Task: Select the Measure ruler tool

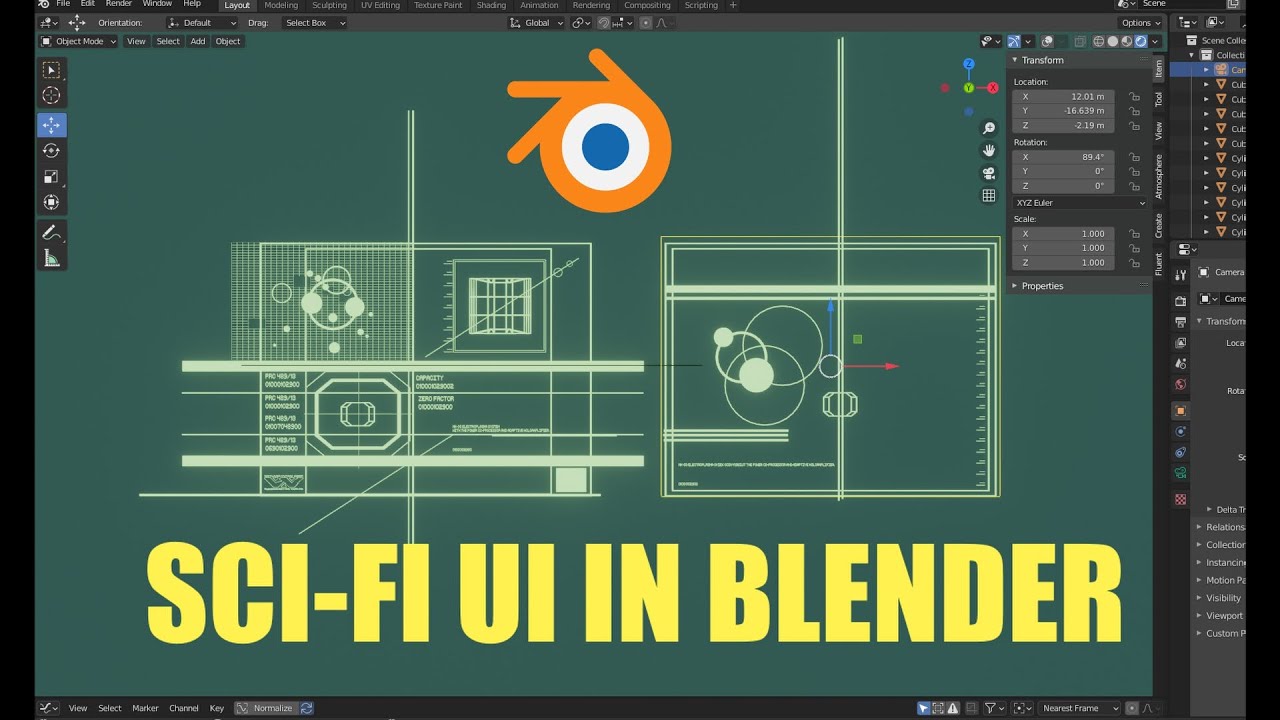Action: pos(51,259)
